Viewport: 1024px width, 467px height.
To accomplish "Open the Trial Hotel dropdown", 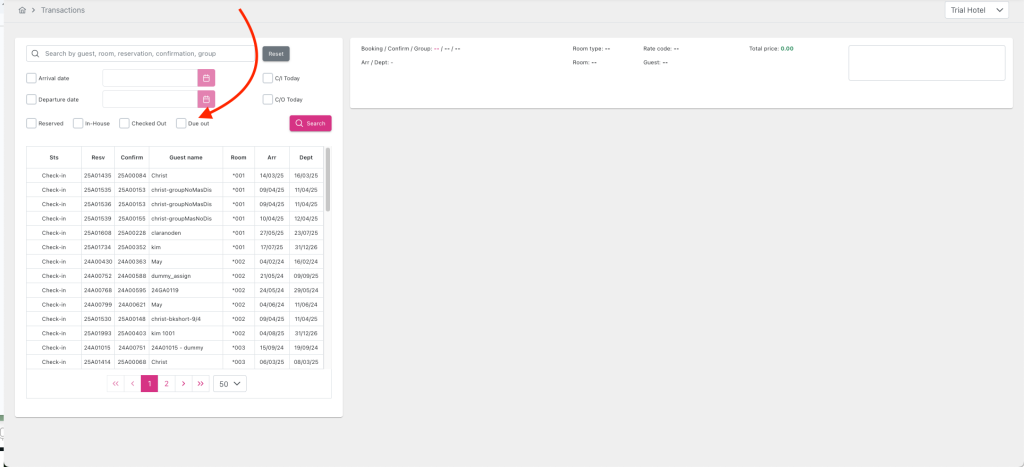I will [x=977, y=10].
